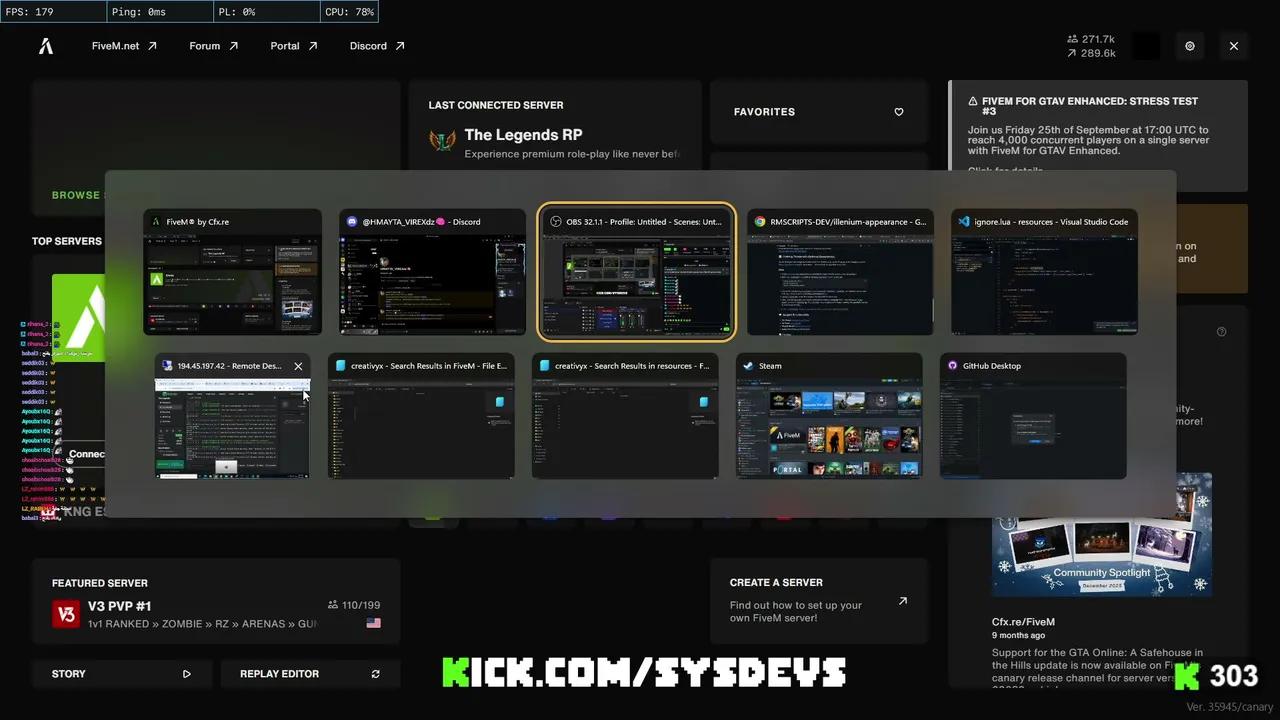
Task: Switch to the Visual Studio Code ignore.lua window
Action: (1044, 272)
